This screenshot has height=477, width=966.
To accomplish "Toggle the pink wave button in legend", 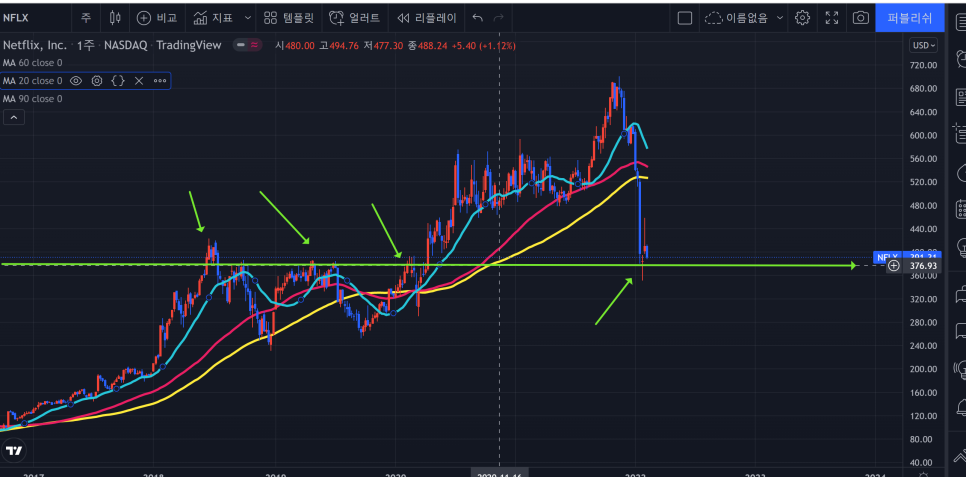I will (x=254, y=45).
